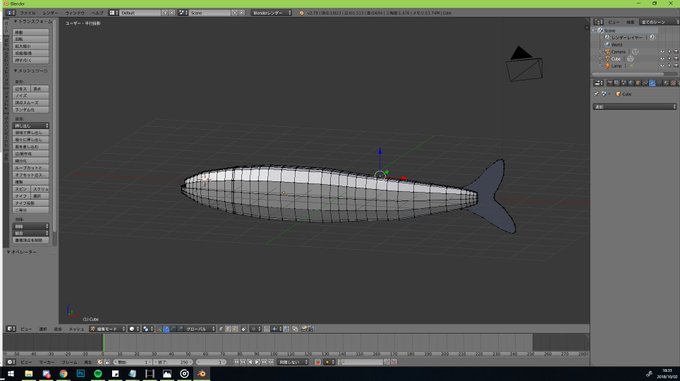Open the Constraints properties tab icon
Viewport: 680px width, 381px height.
point(645,83)
